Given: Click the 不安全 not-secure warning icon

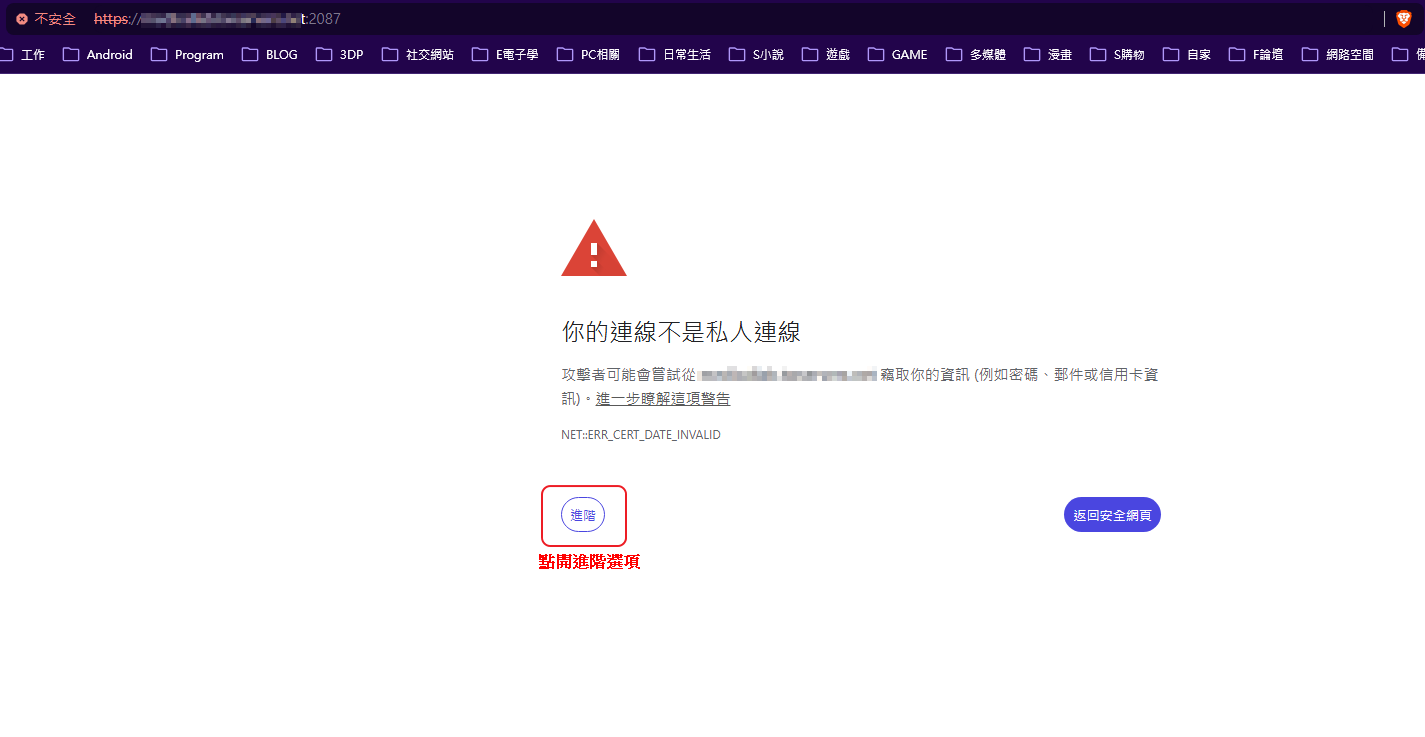Looking at the screenshot, I should pos(22,19).
